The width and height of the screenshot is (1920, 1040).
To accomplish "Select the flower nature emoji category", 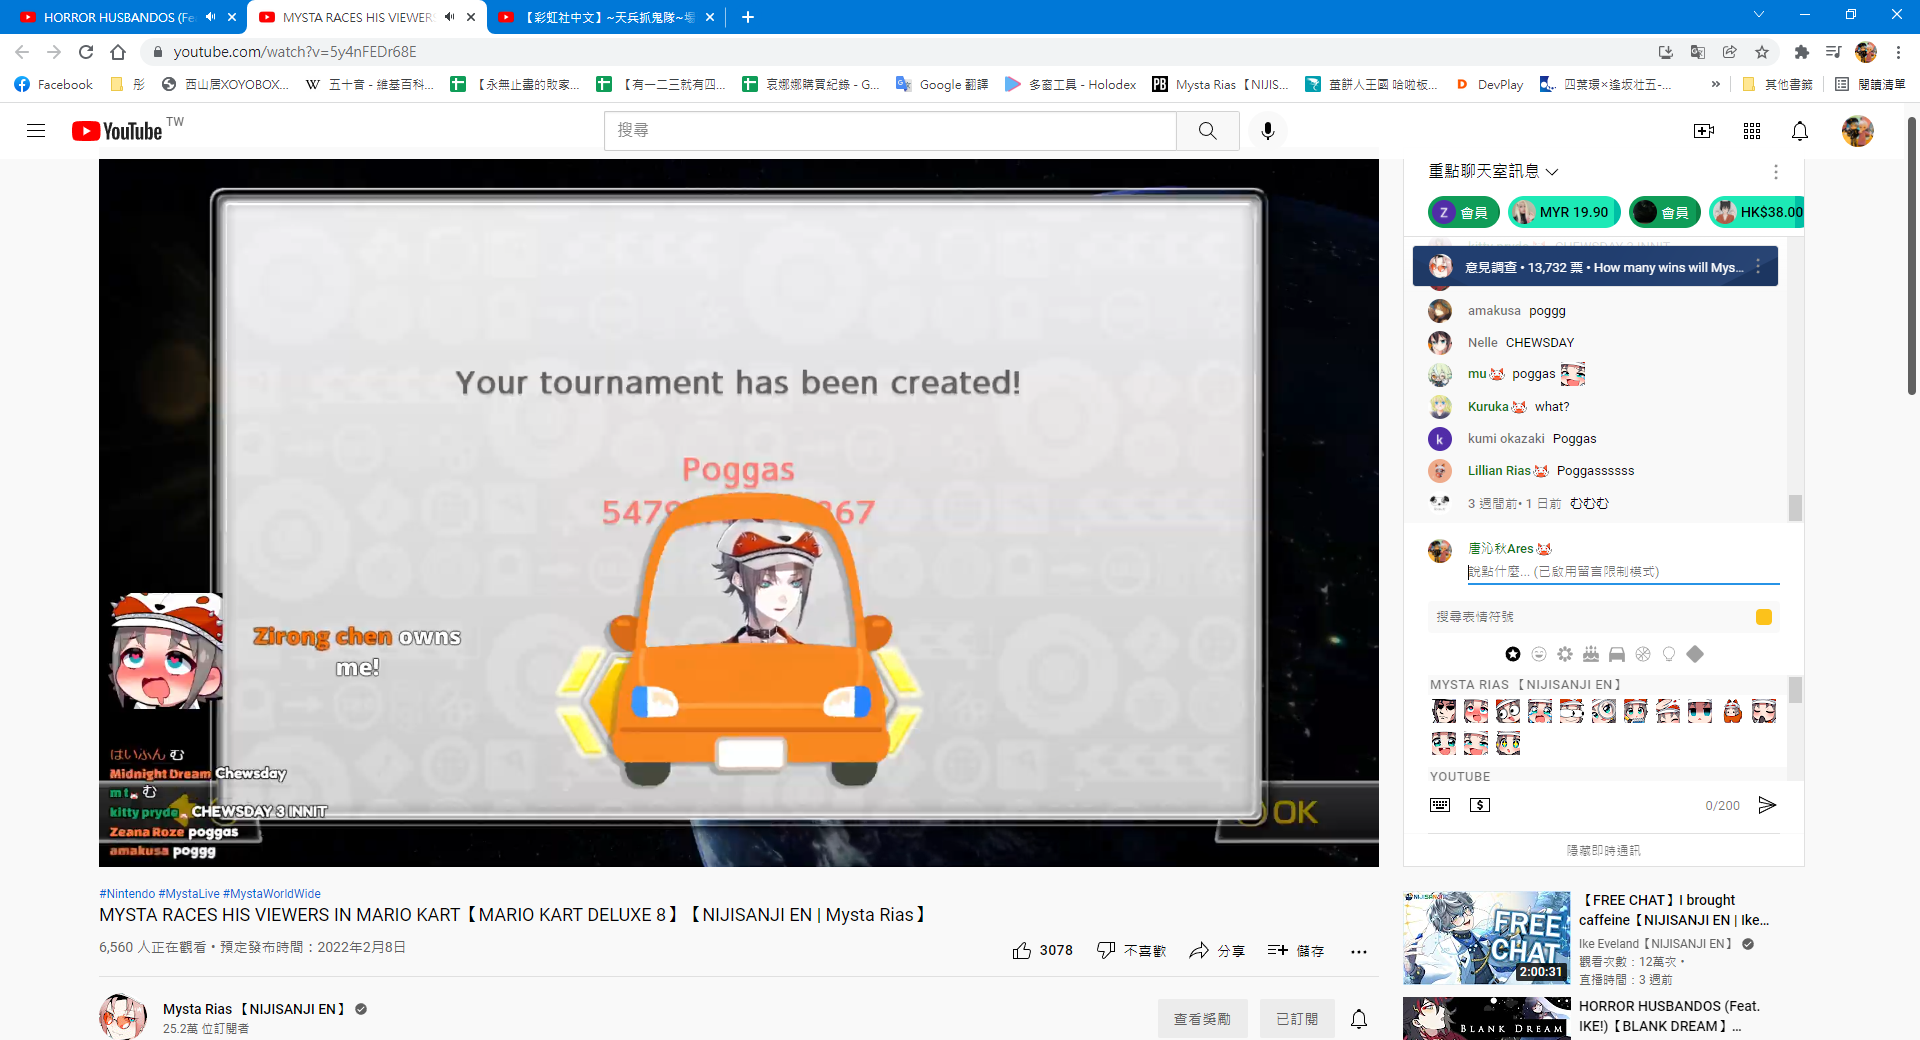I will tap(1565, 654).
